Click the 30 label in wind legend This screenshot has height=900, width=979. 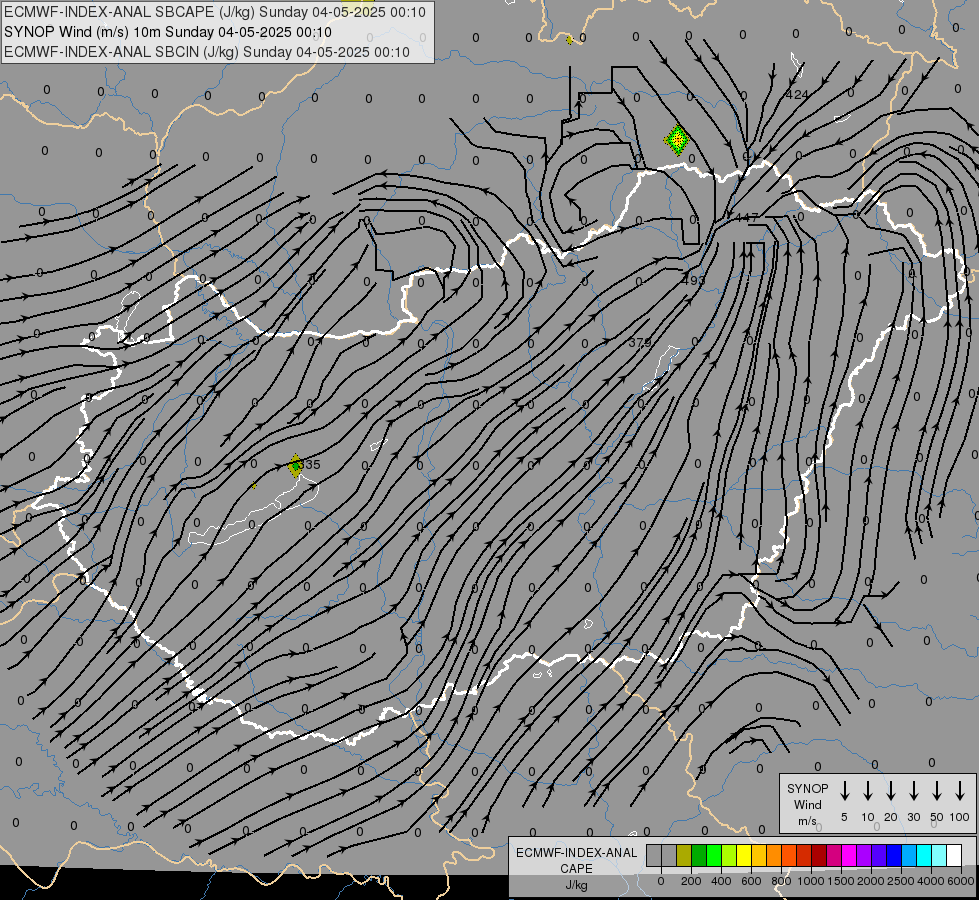click(x=913, y=817)
